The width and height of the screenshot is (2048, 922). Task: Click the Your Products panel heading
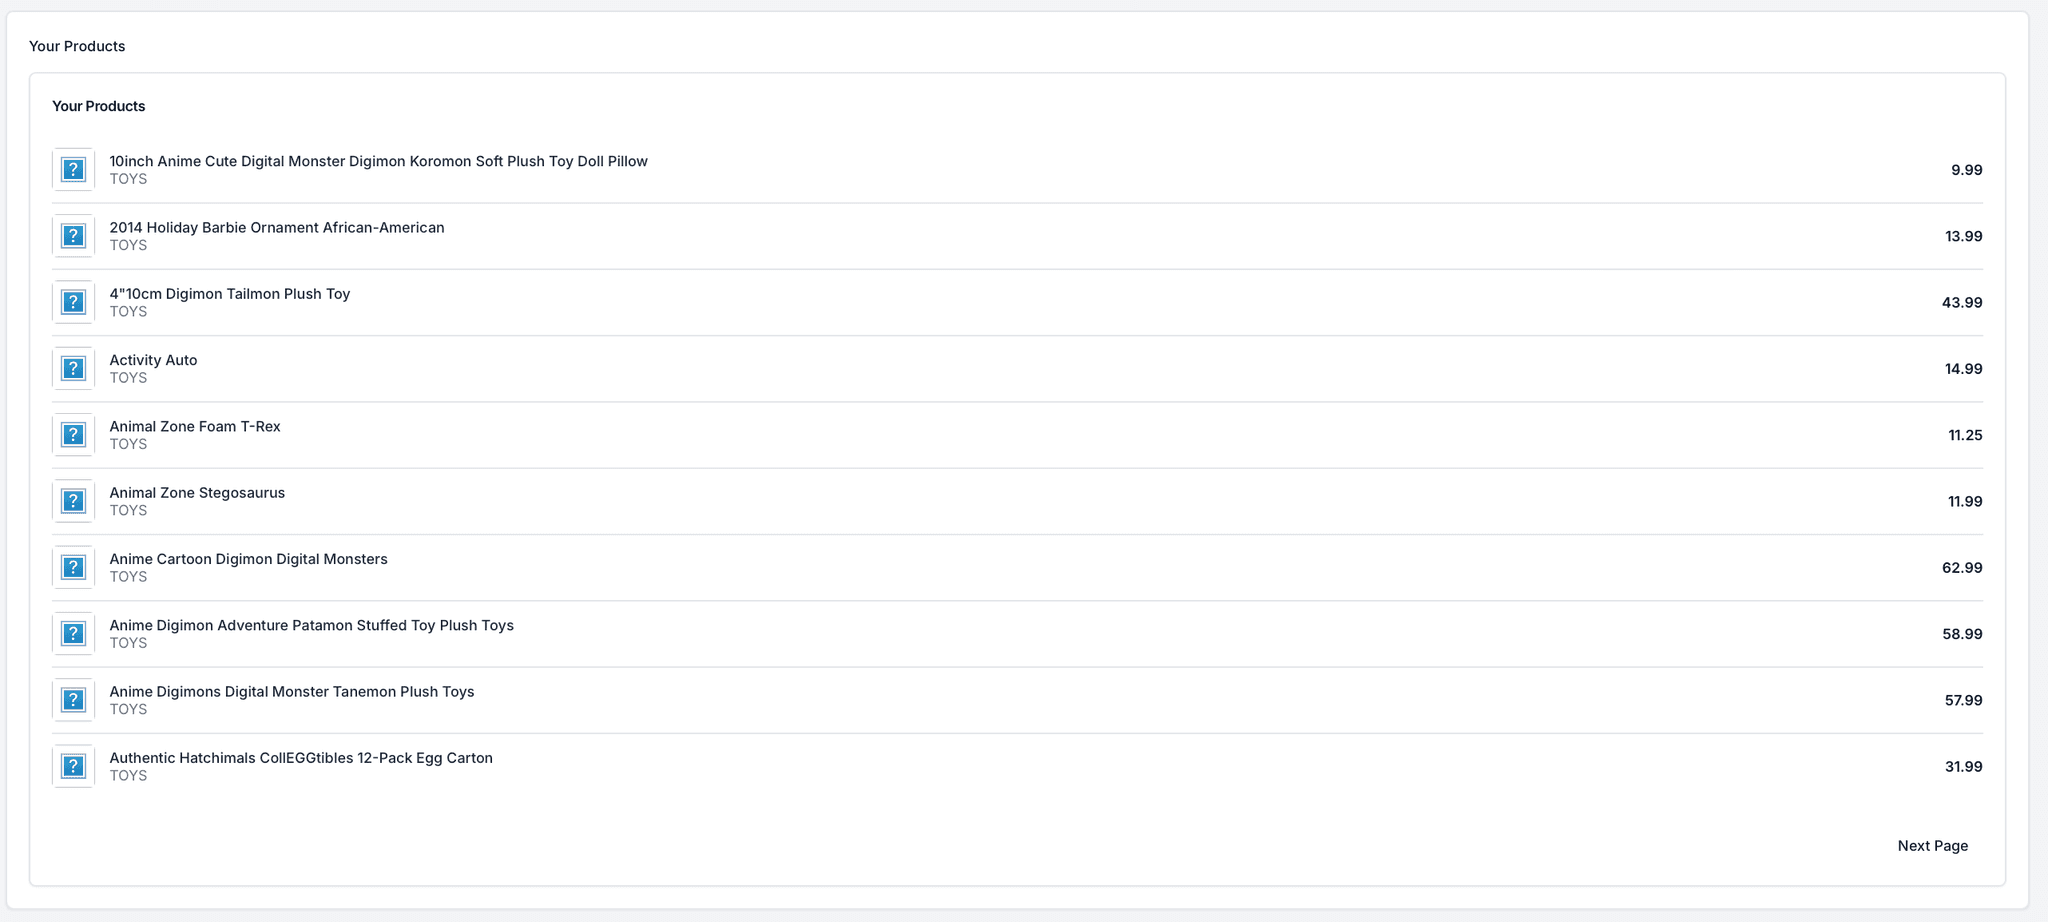[99, 105]
